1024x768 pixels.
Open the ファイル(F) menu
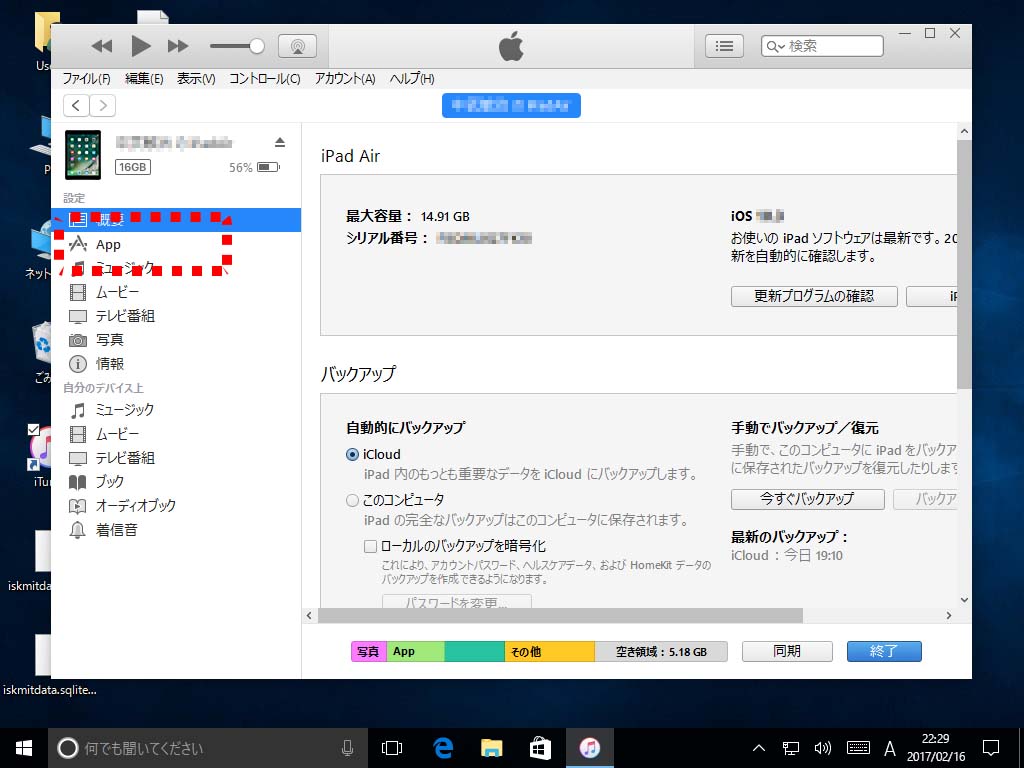(x=86, y=79)
